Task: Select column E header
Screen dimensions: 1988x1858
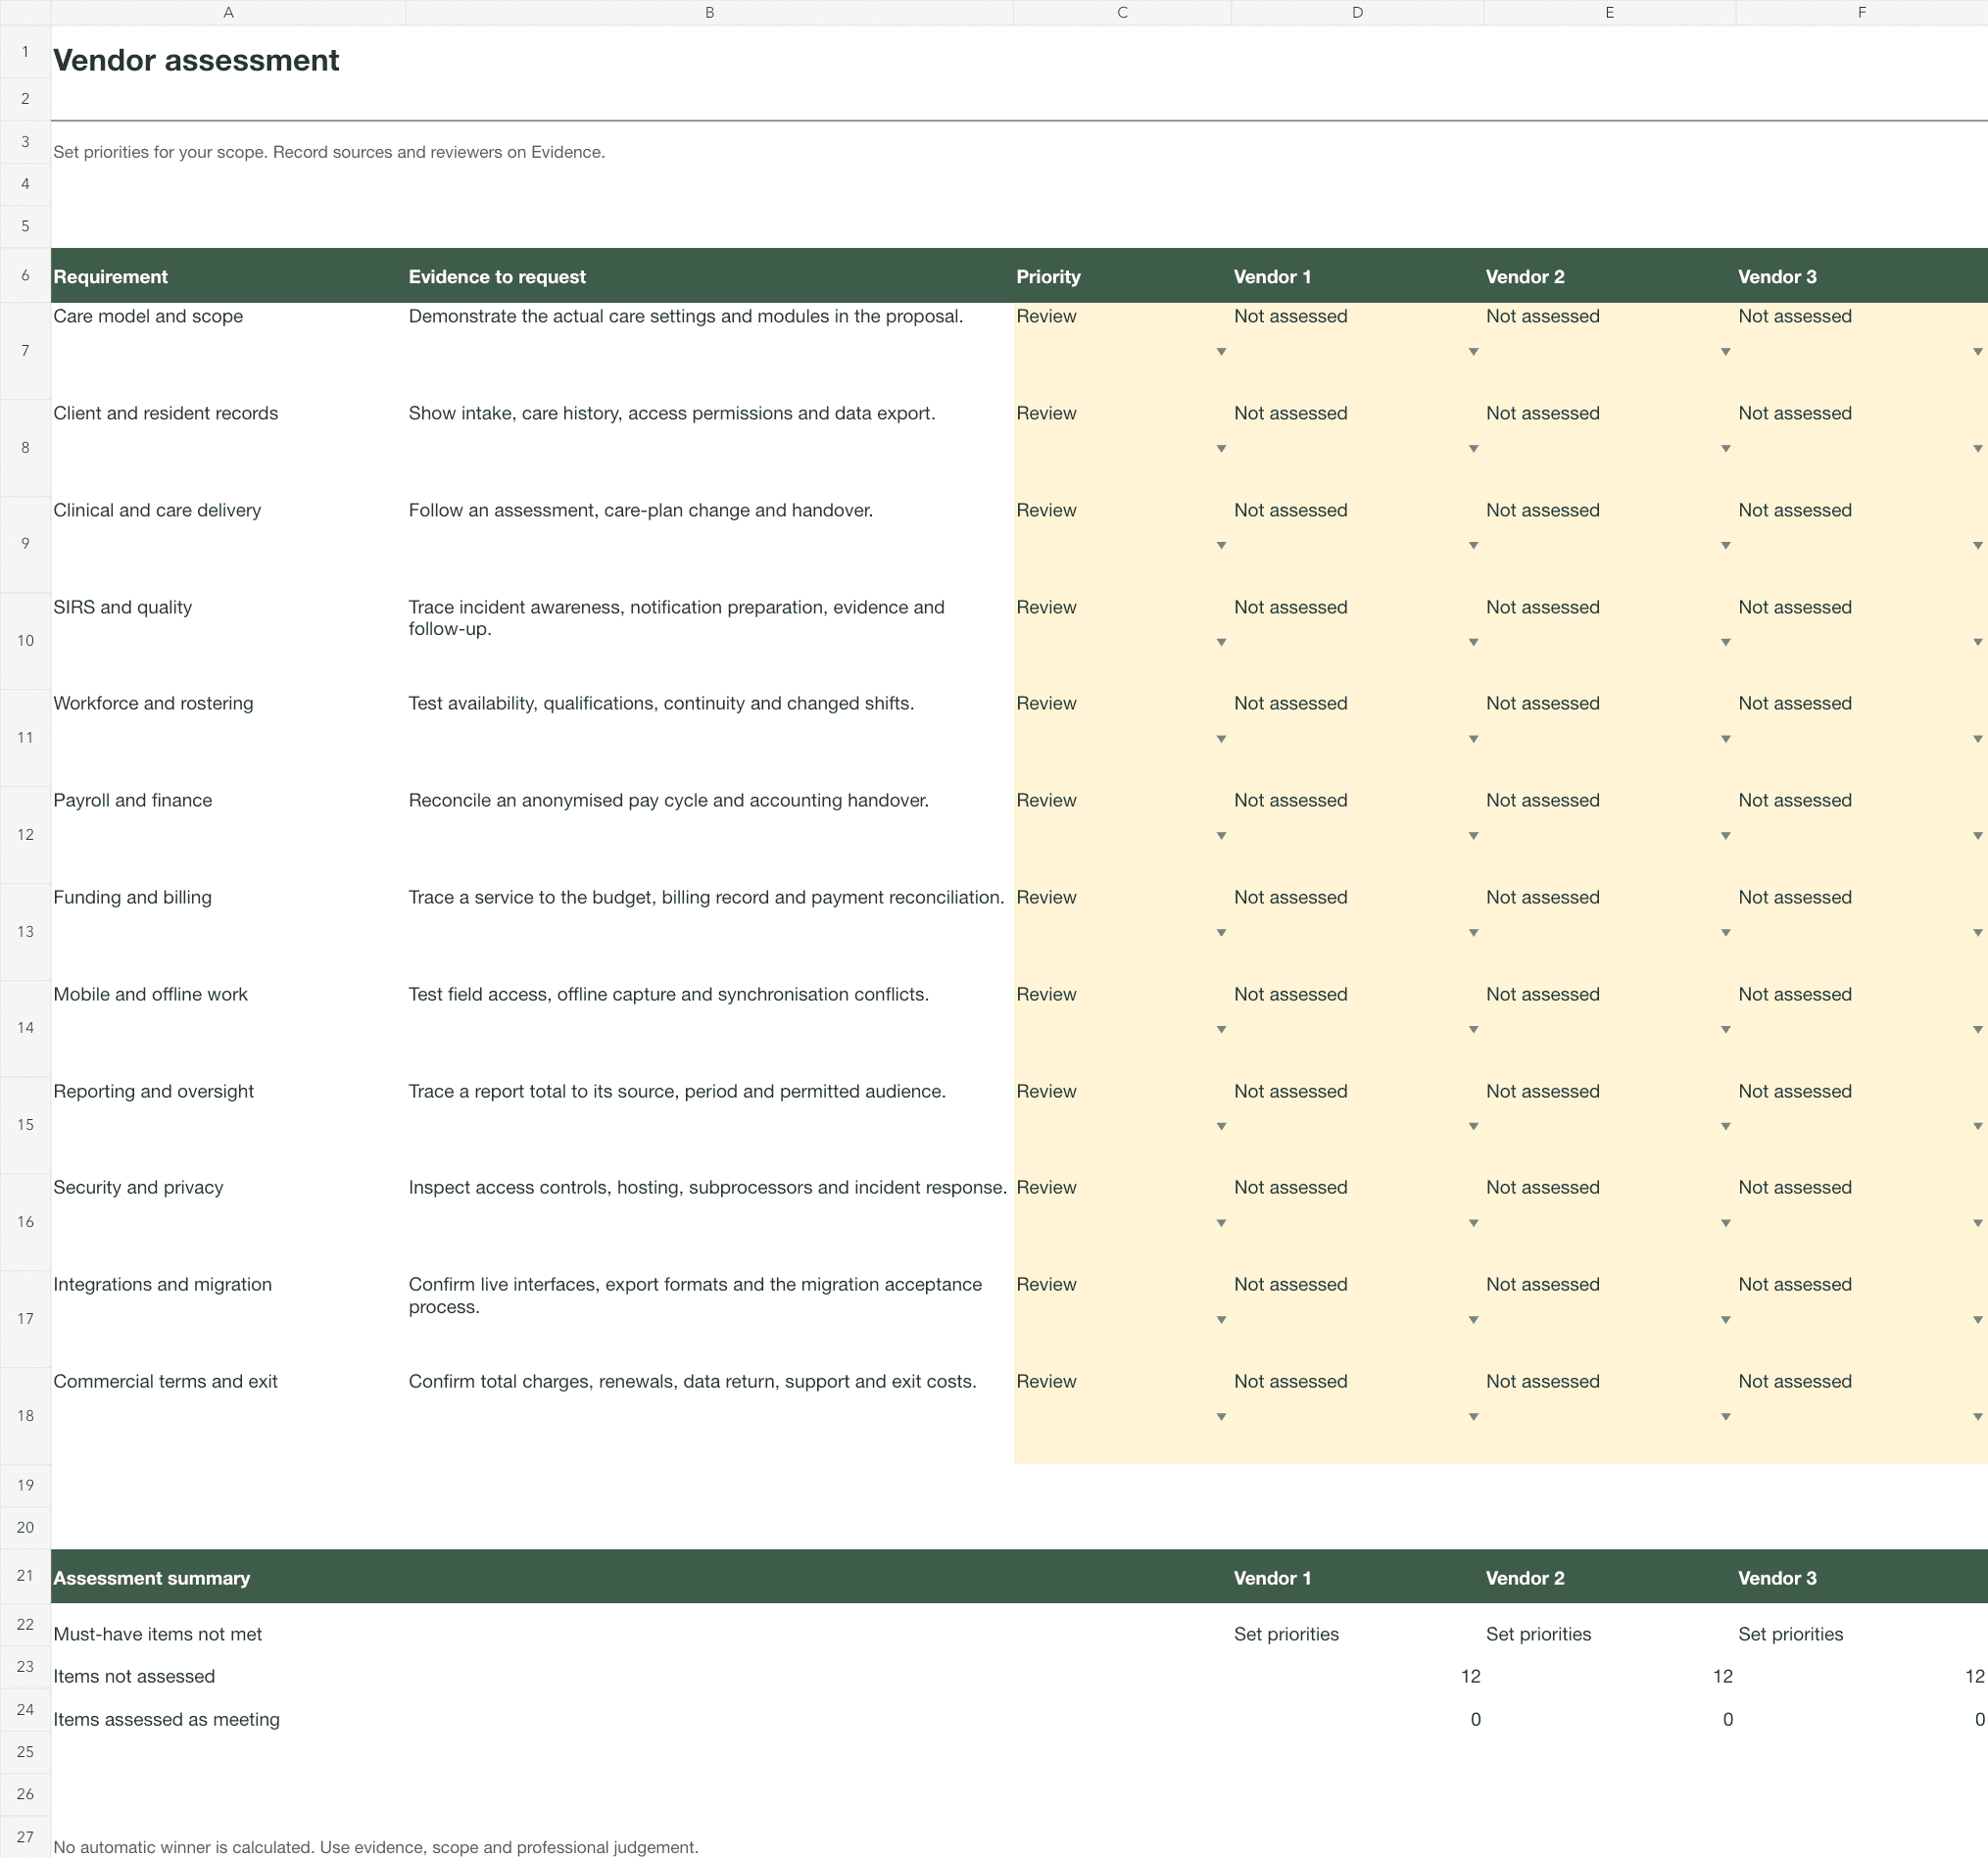Action: click(1609, 13)
